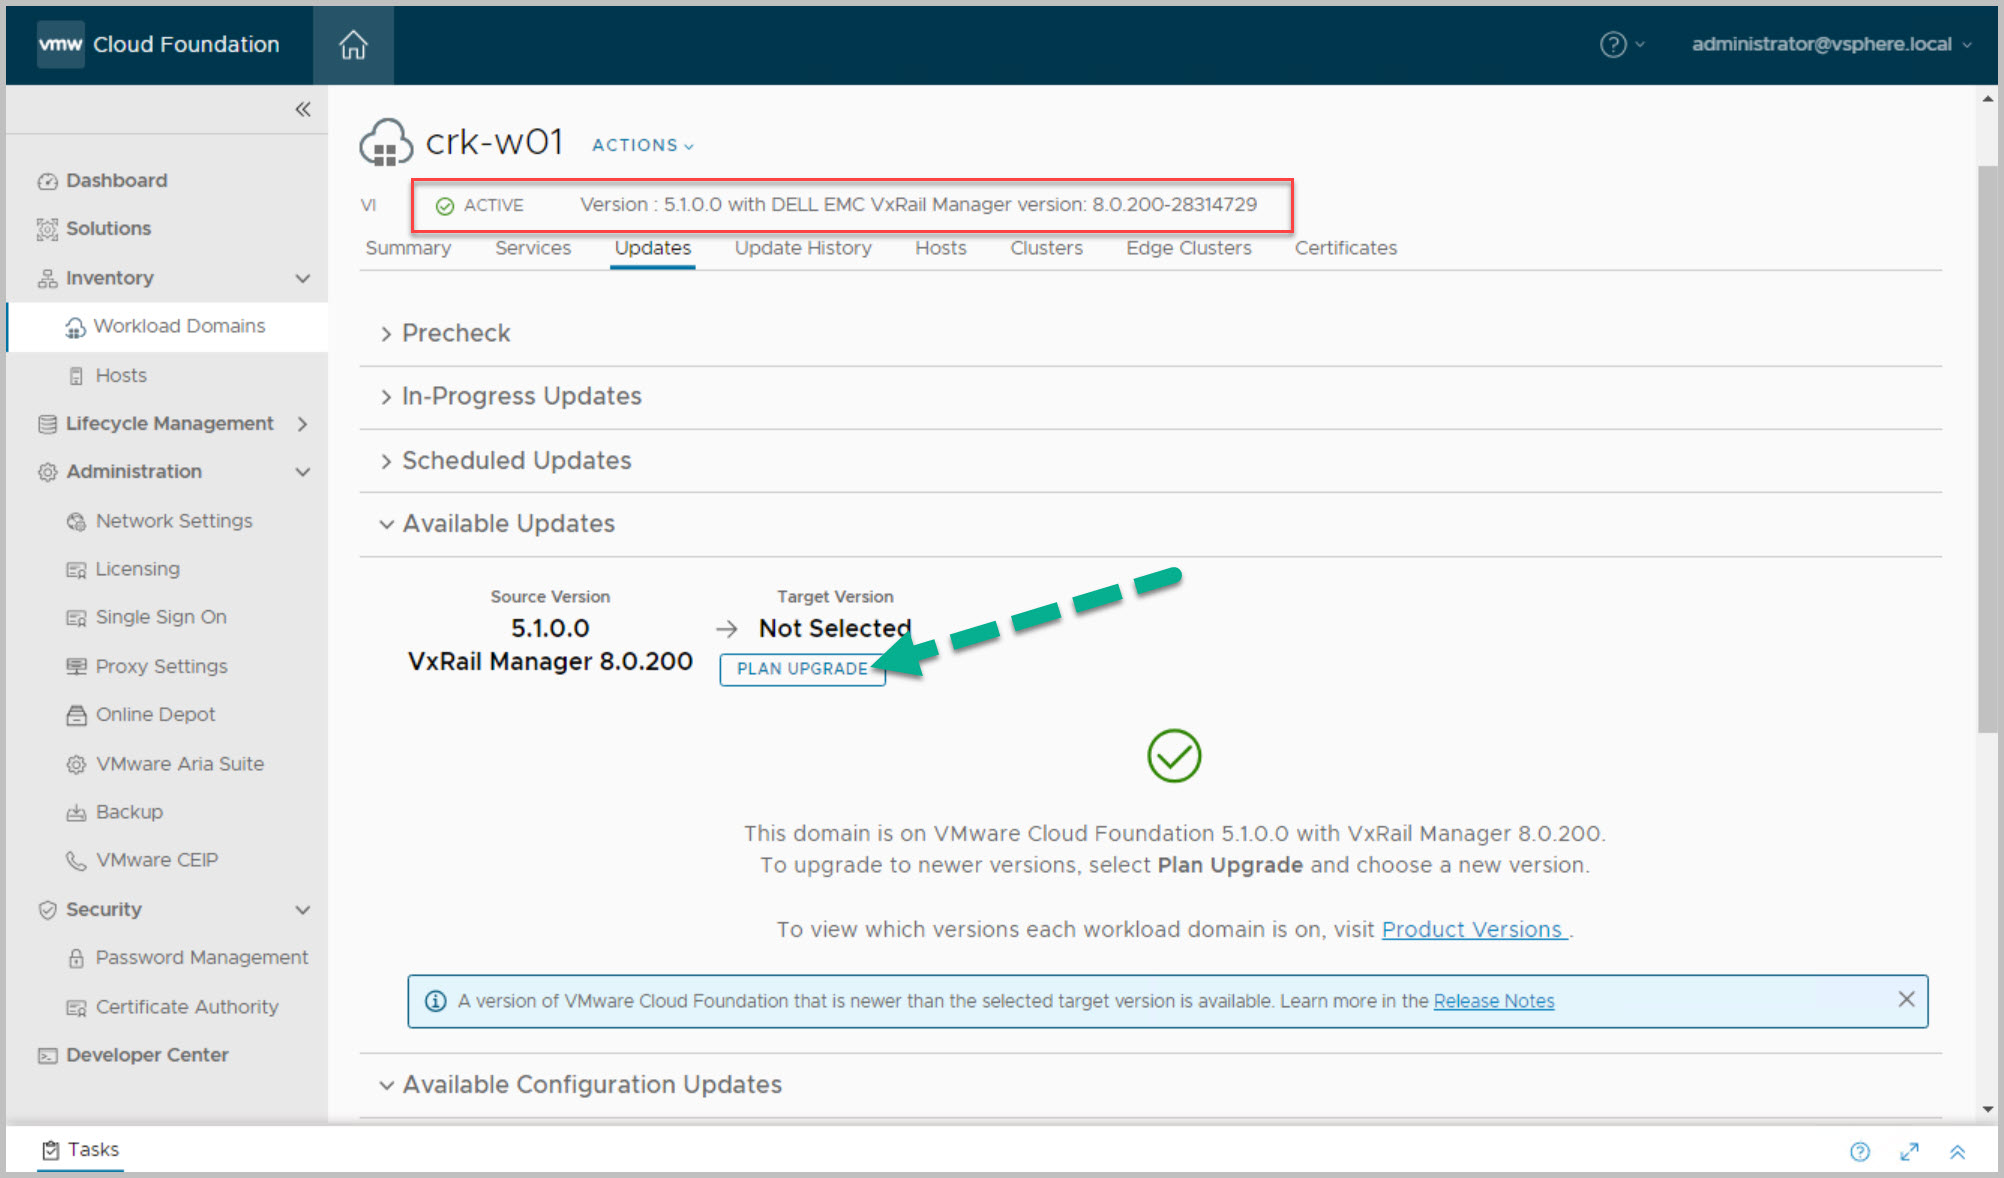
Task: Open the Product Versions link
Action: (1471, 930)
